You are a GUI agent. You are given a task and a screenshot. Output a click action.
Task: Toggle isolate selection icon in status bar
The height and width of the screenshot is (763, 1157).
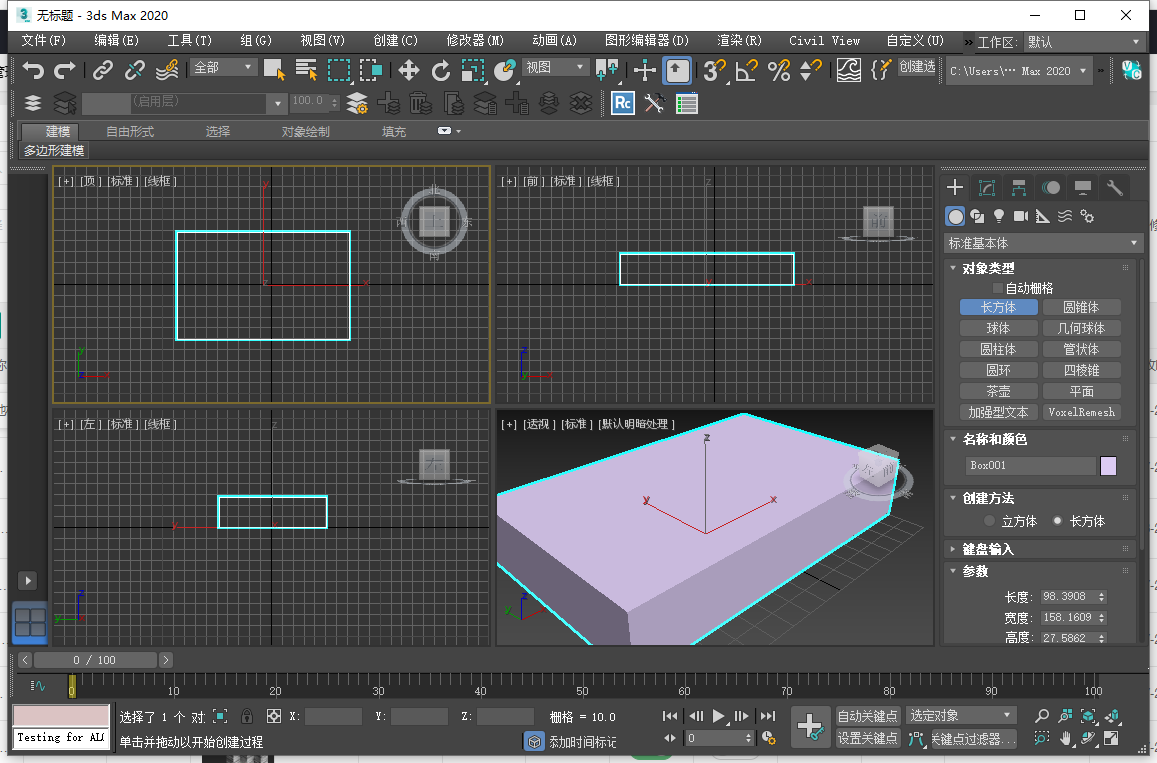[220, 717]
